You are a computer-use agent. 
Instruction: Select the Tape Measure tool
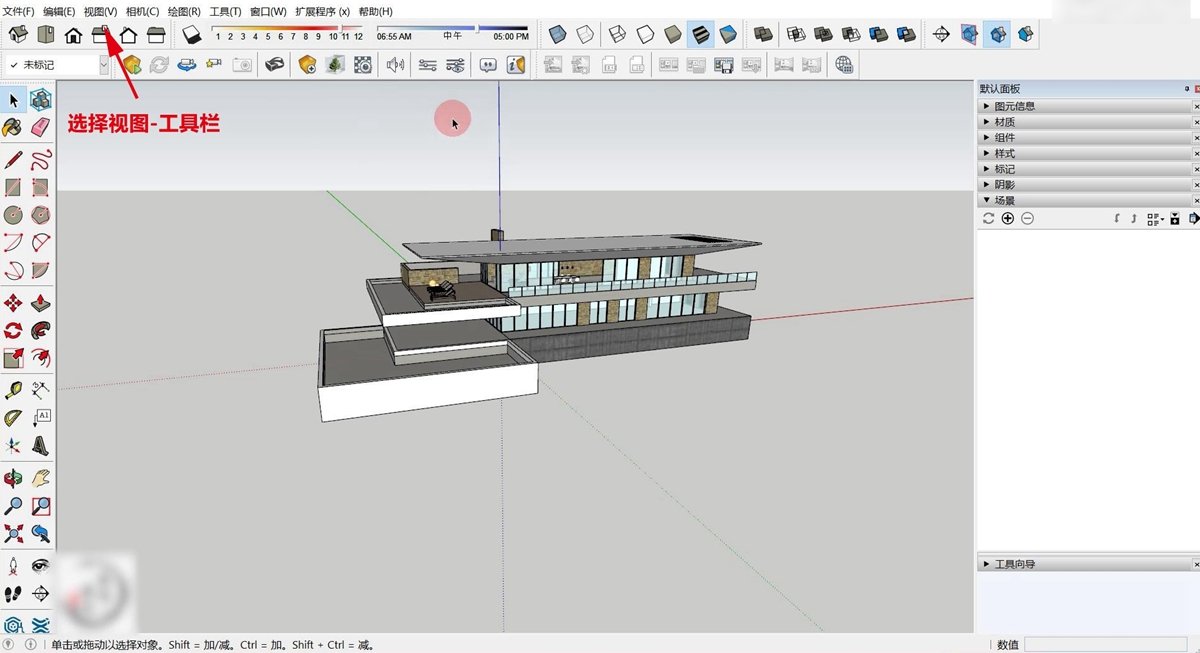13,390
